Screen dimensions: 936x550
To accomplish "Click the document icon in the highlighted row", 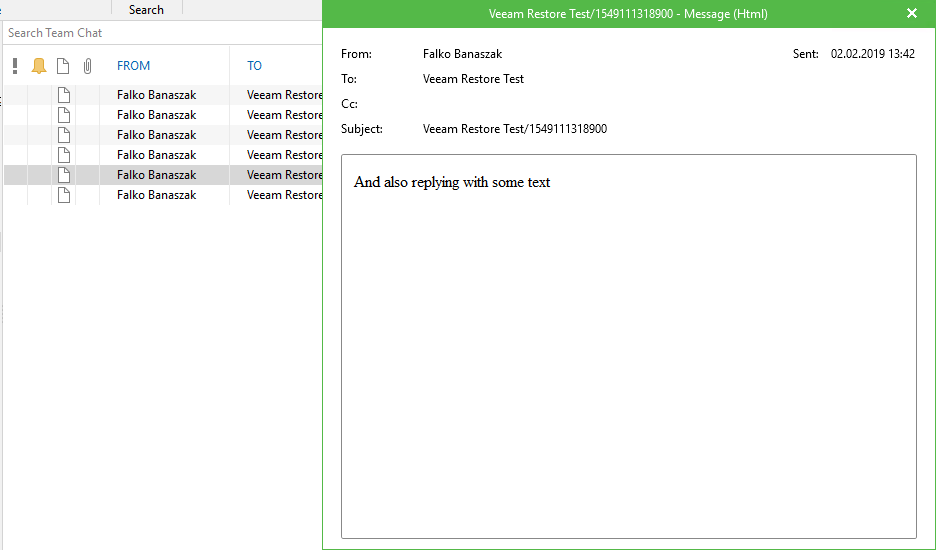I will point(64,175).
